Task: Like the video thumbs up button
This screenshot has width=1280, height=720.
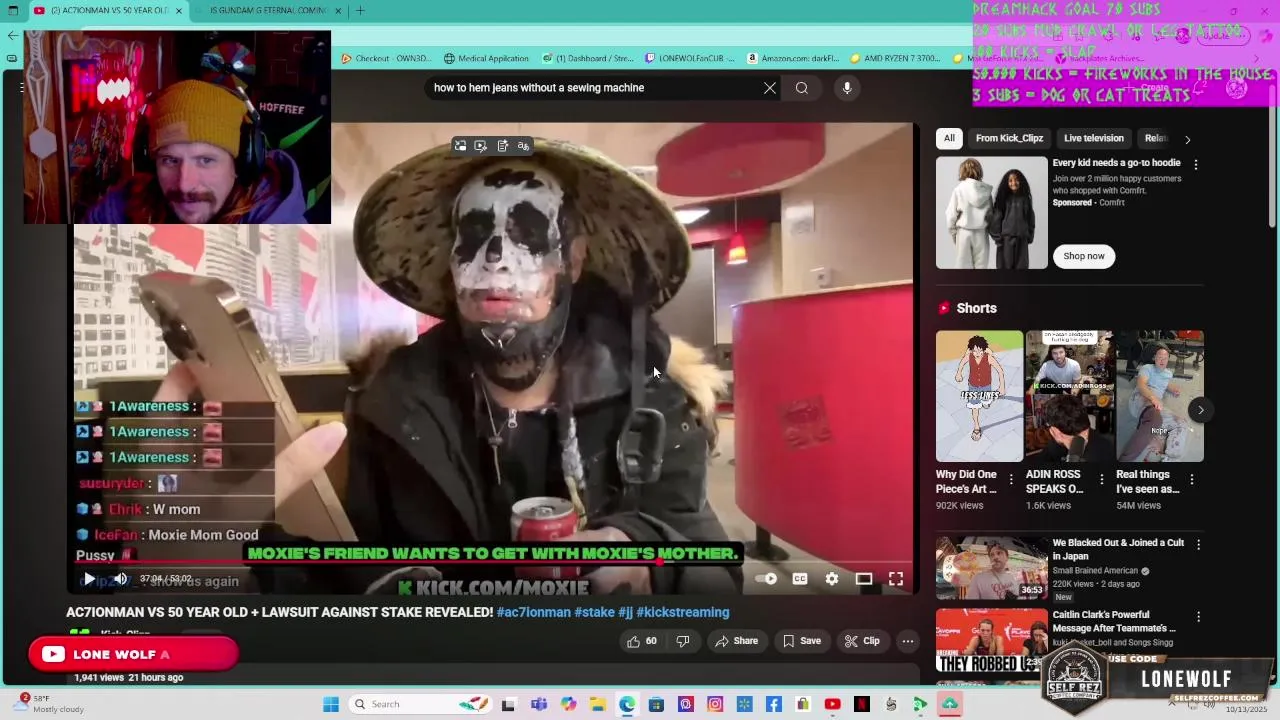Action: click(642, 641)
